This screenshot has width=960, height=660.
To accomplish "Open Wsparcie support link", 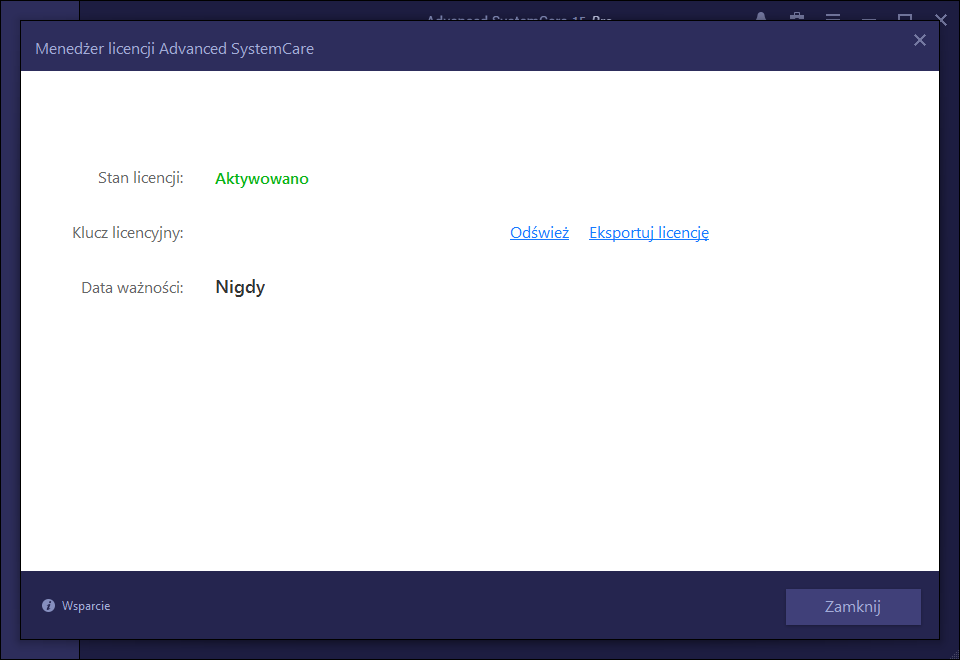I will (x=86, y=606).
